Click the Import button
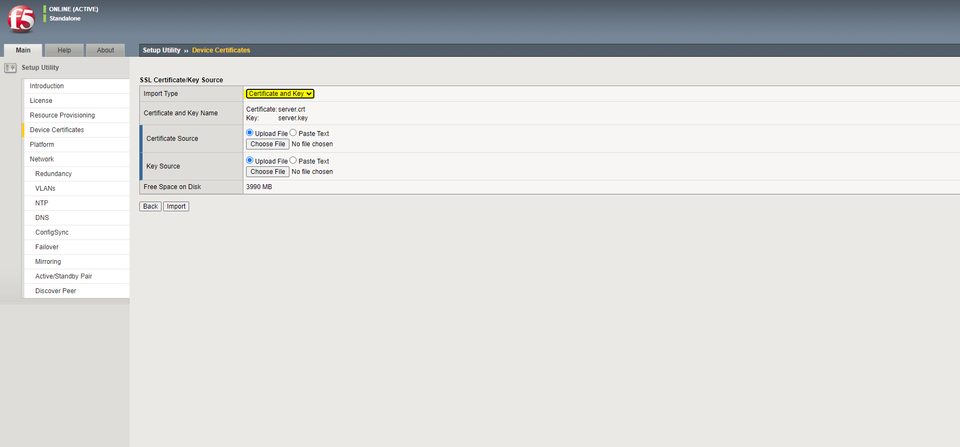This screenshot has width=960, height=447. point(176,206)
